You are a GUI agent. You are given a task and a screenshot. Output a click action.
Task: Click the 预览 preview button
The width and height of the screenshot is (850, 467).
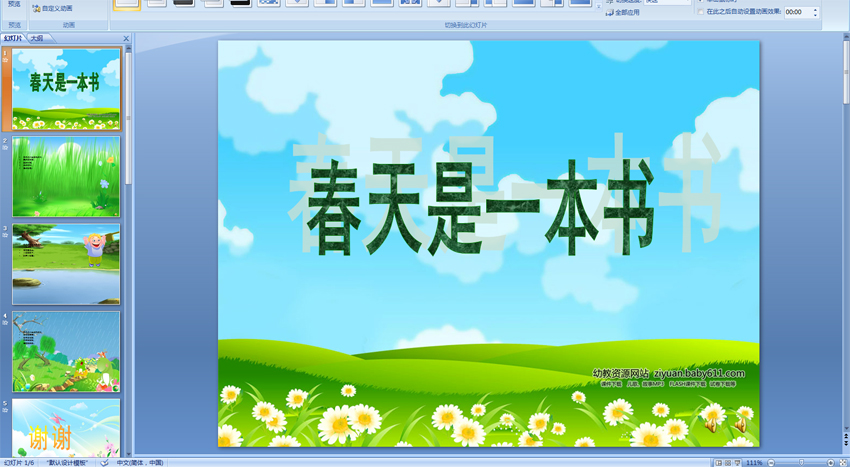click(14, 4)
